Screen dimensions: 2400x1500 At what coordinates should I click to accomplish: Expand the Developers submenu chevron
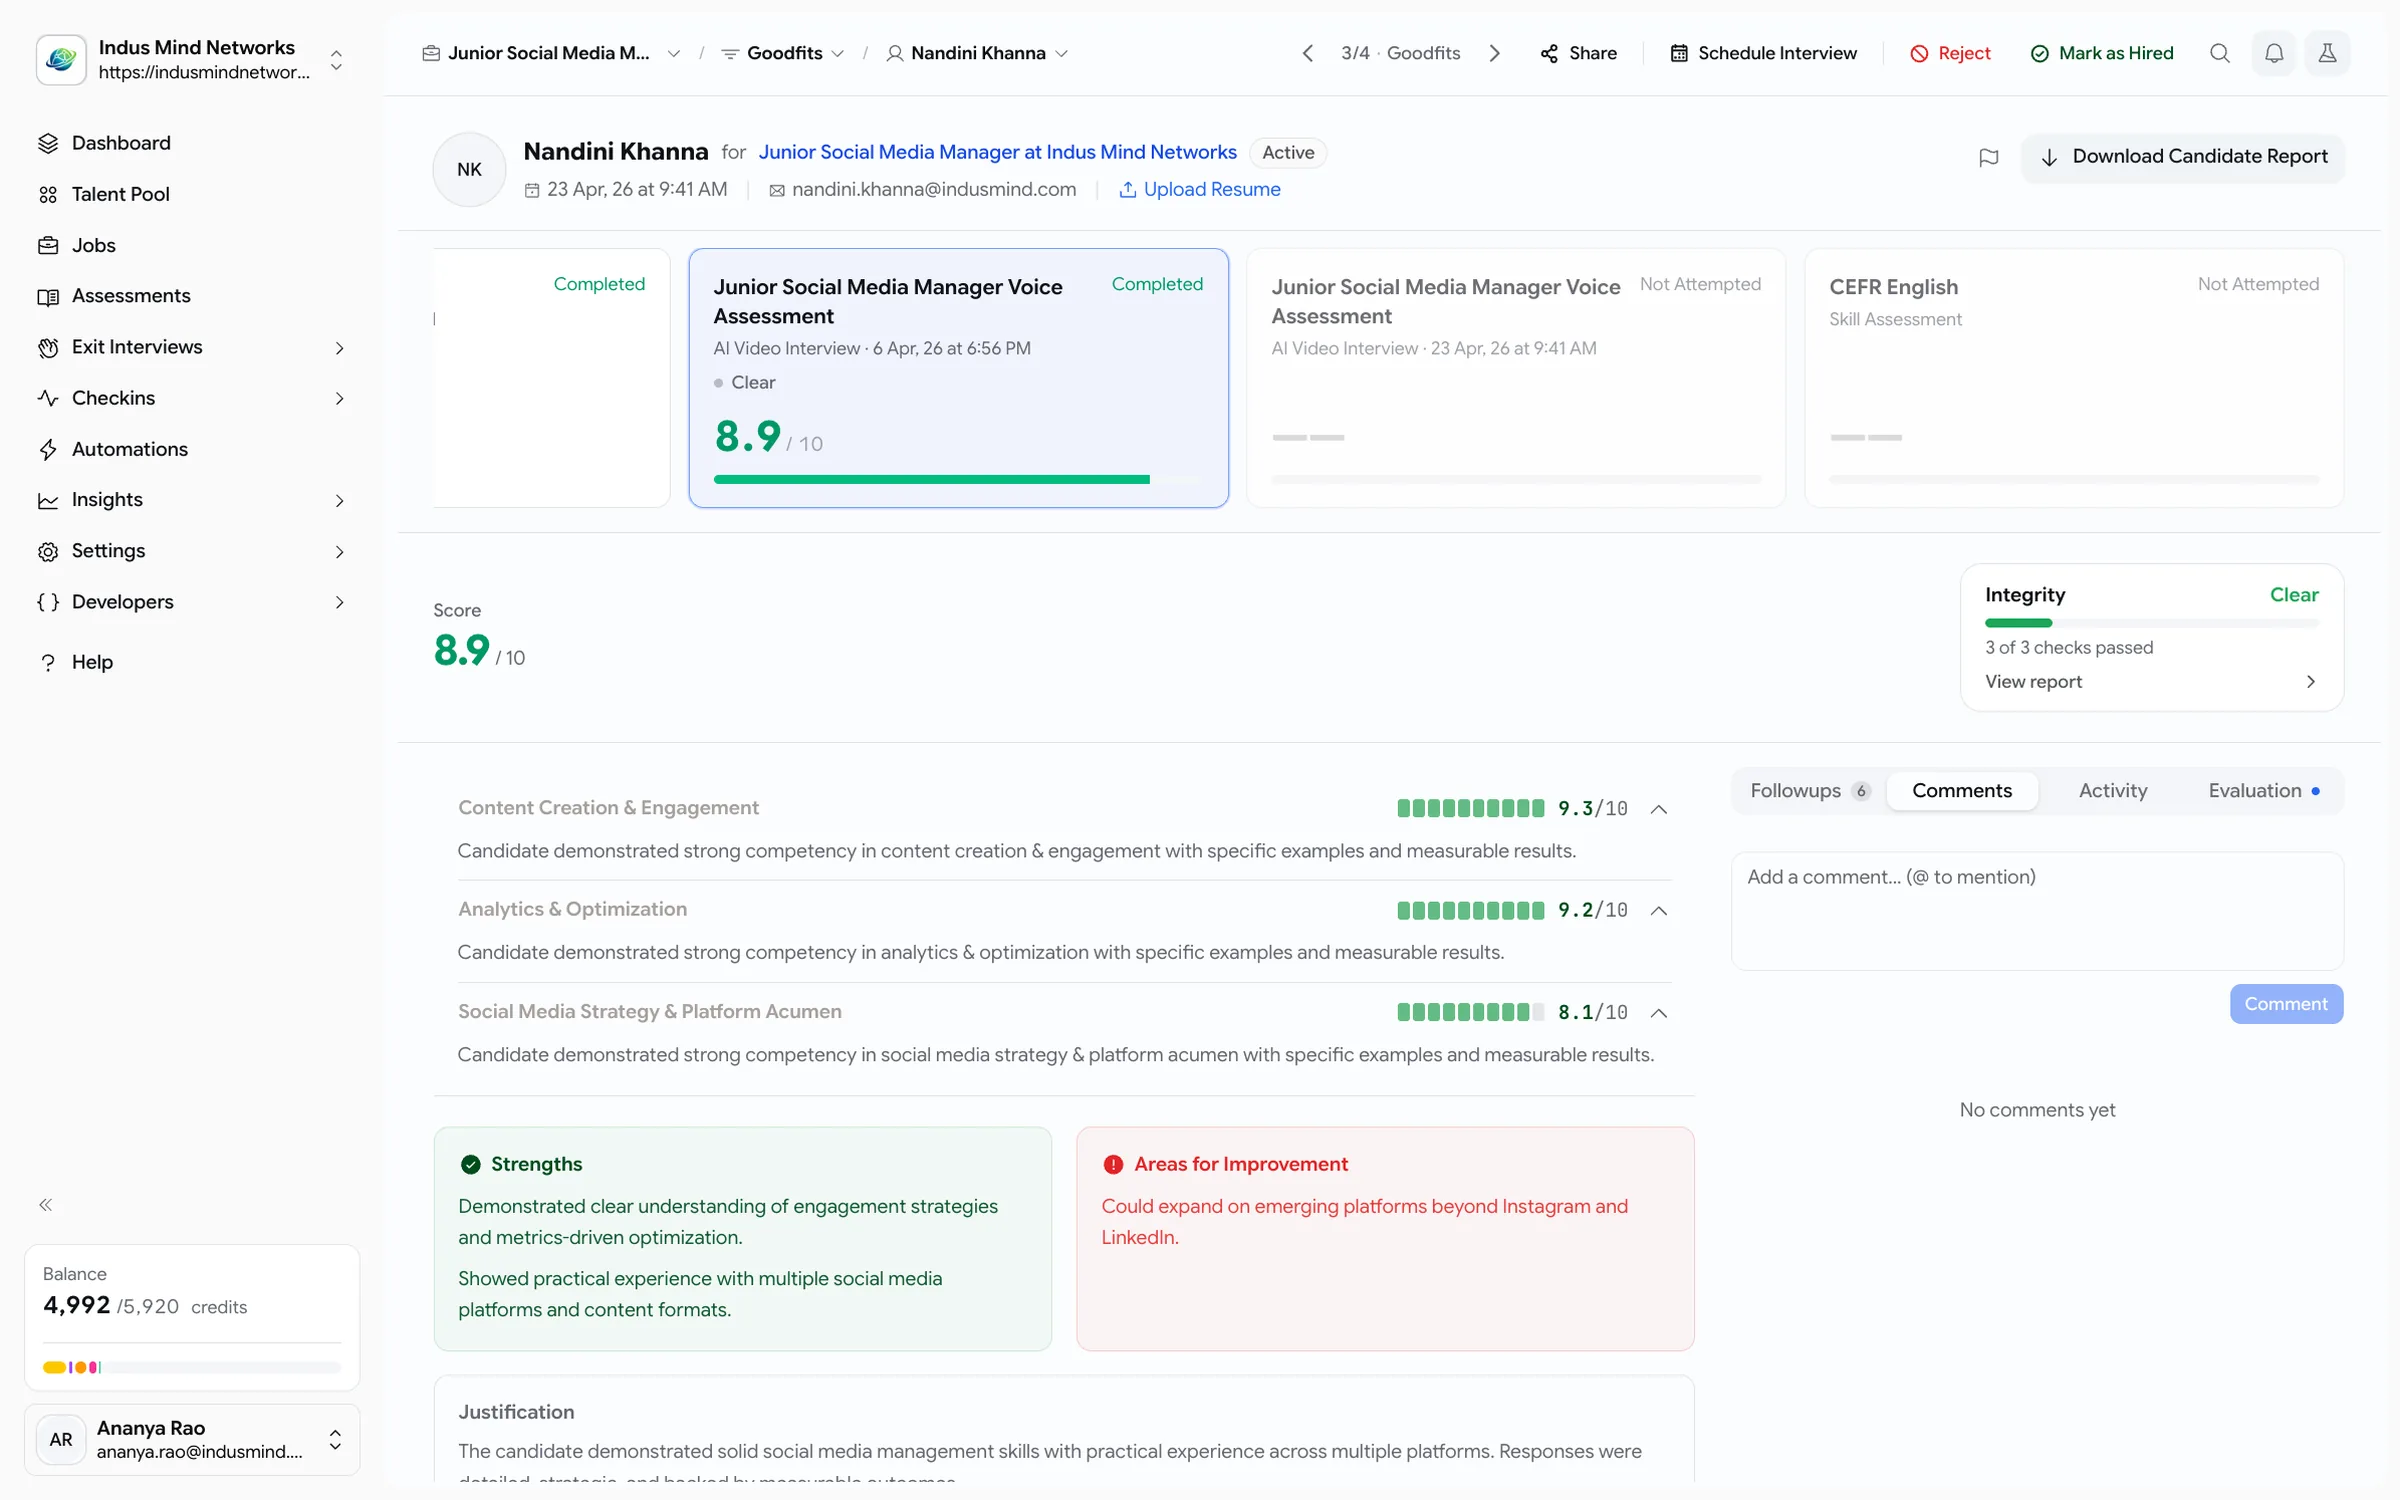340,603
